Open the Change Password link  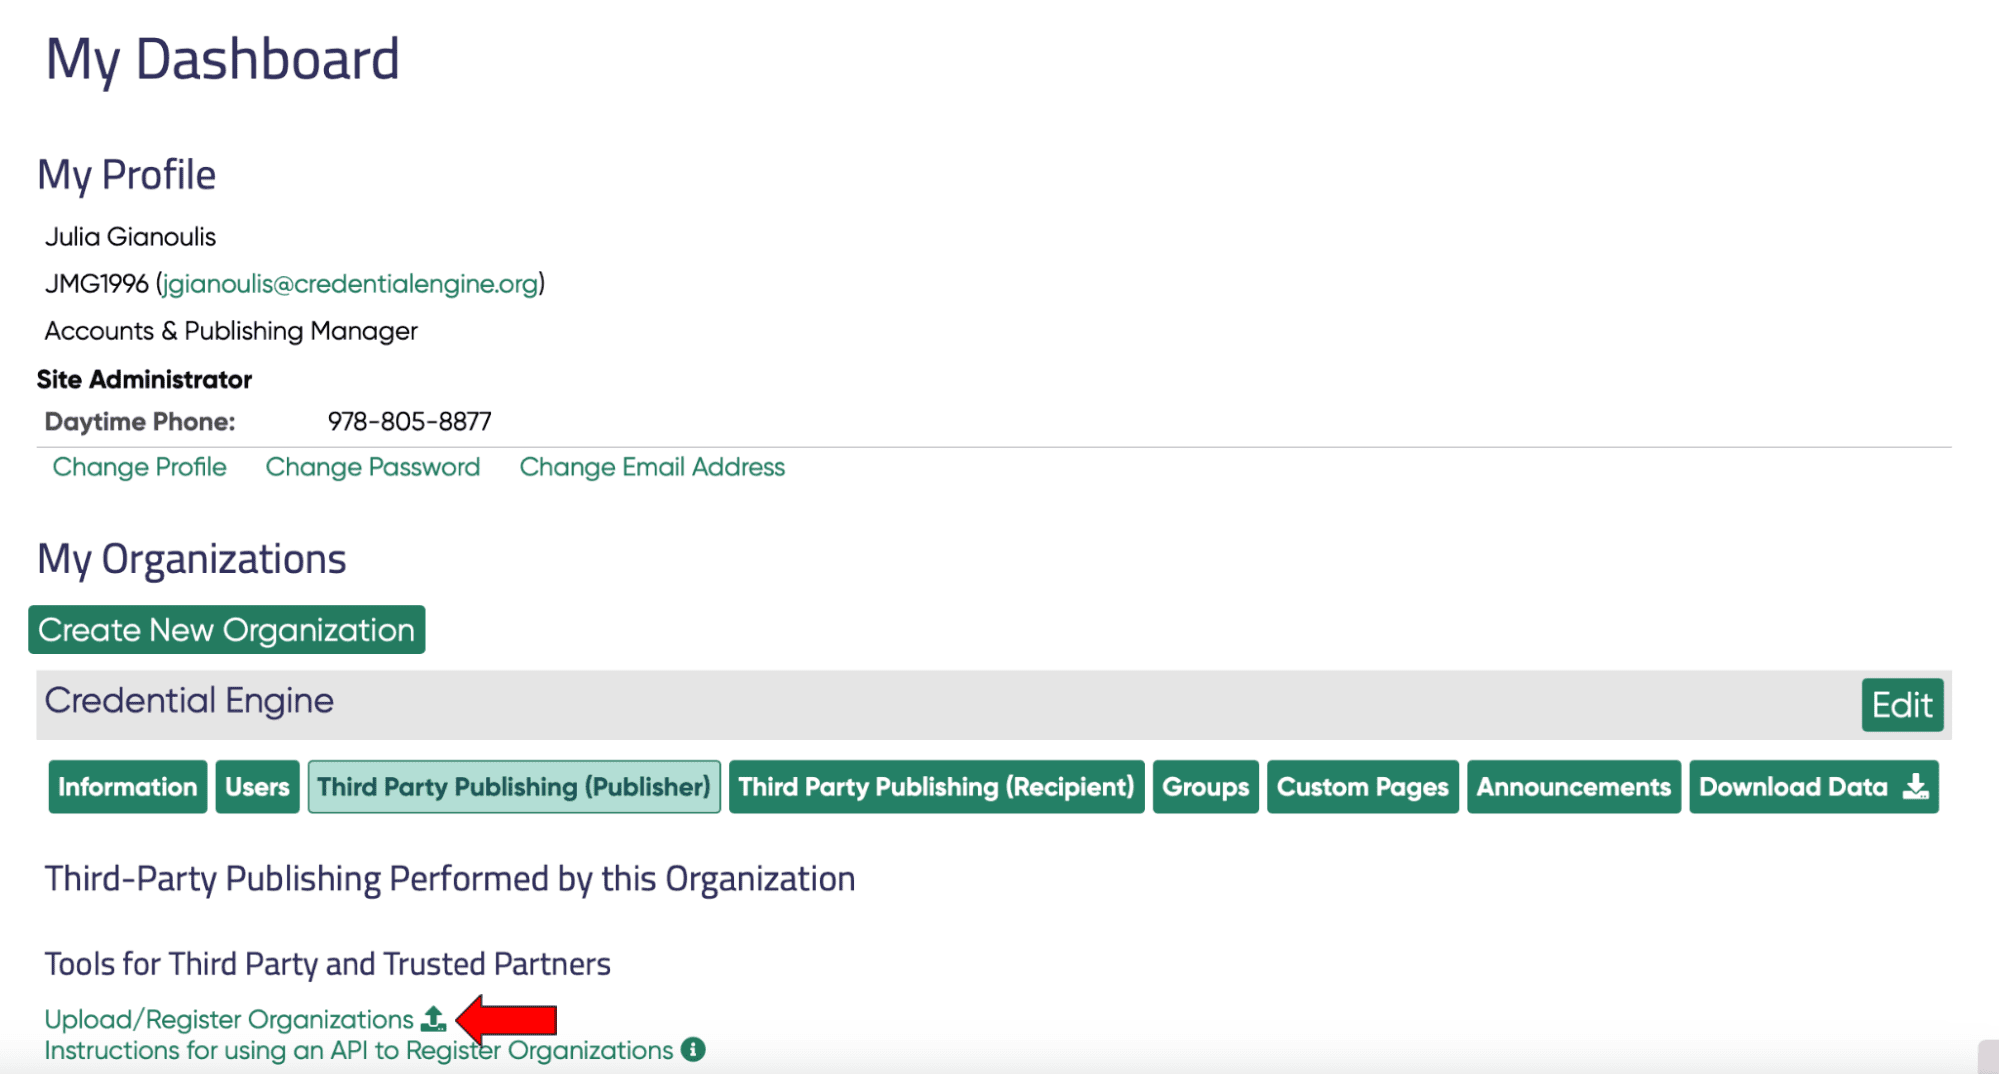[372, 466]
